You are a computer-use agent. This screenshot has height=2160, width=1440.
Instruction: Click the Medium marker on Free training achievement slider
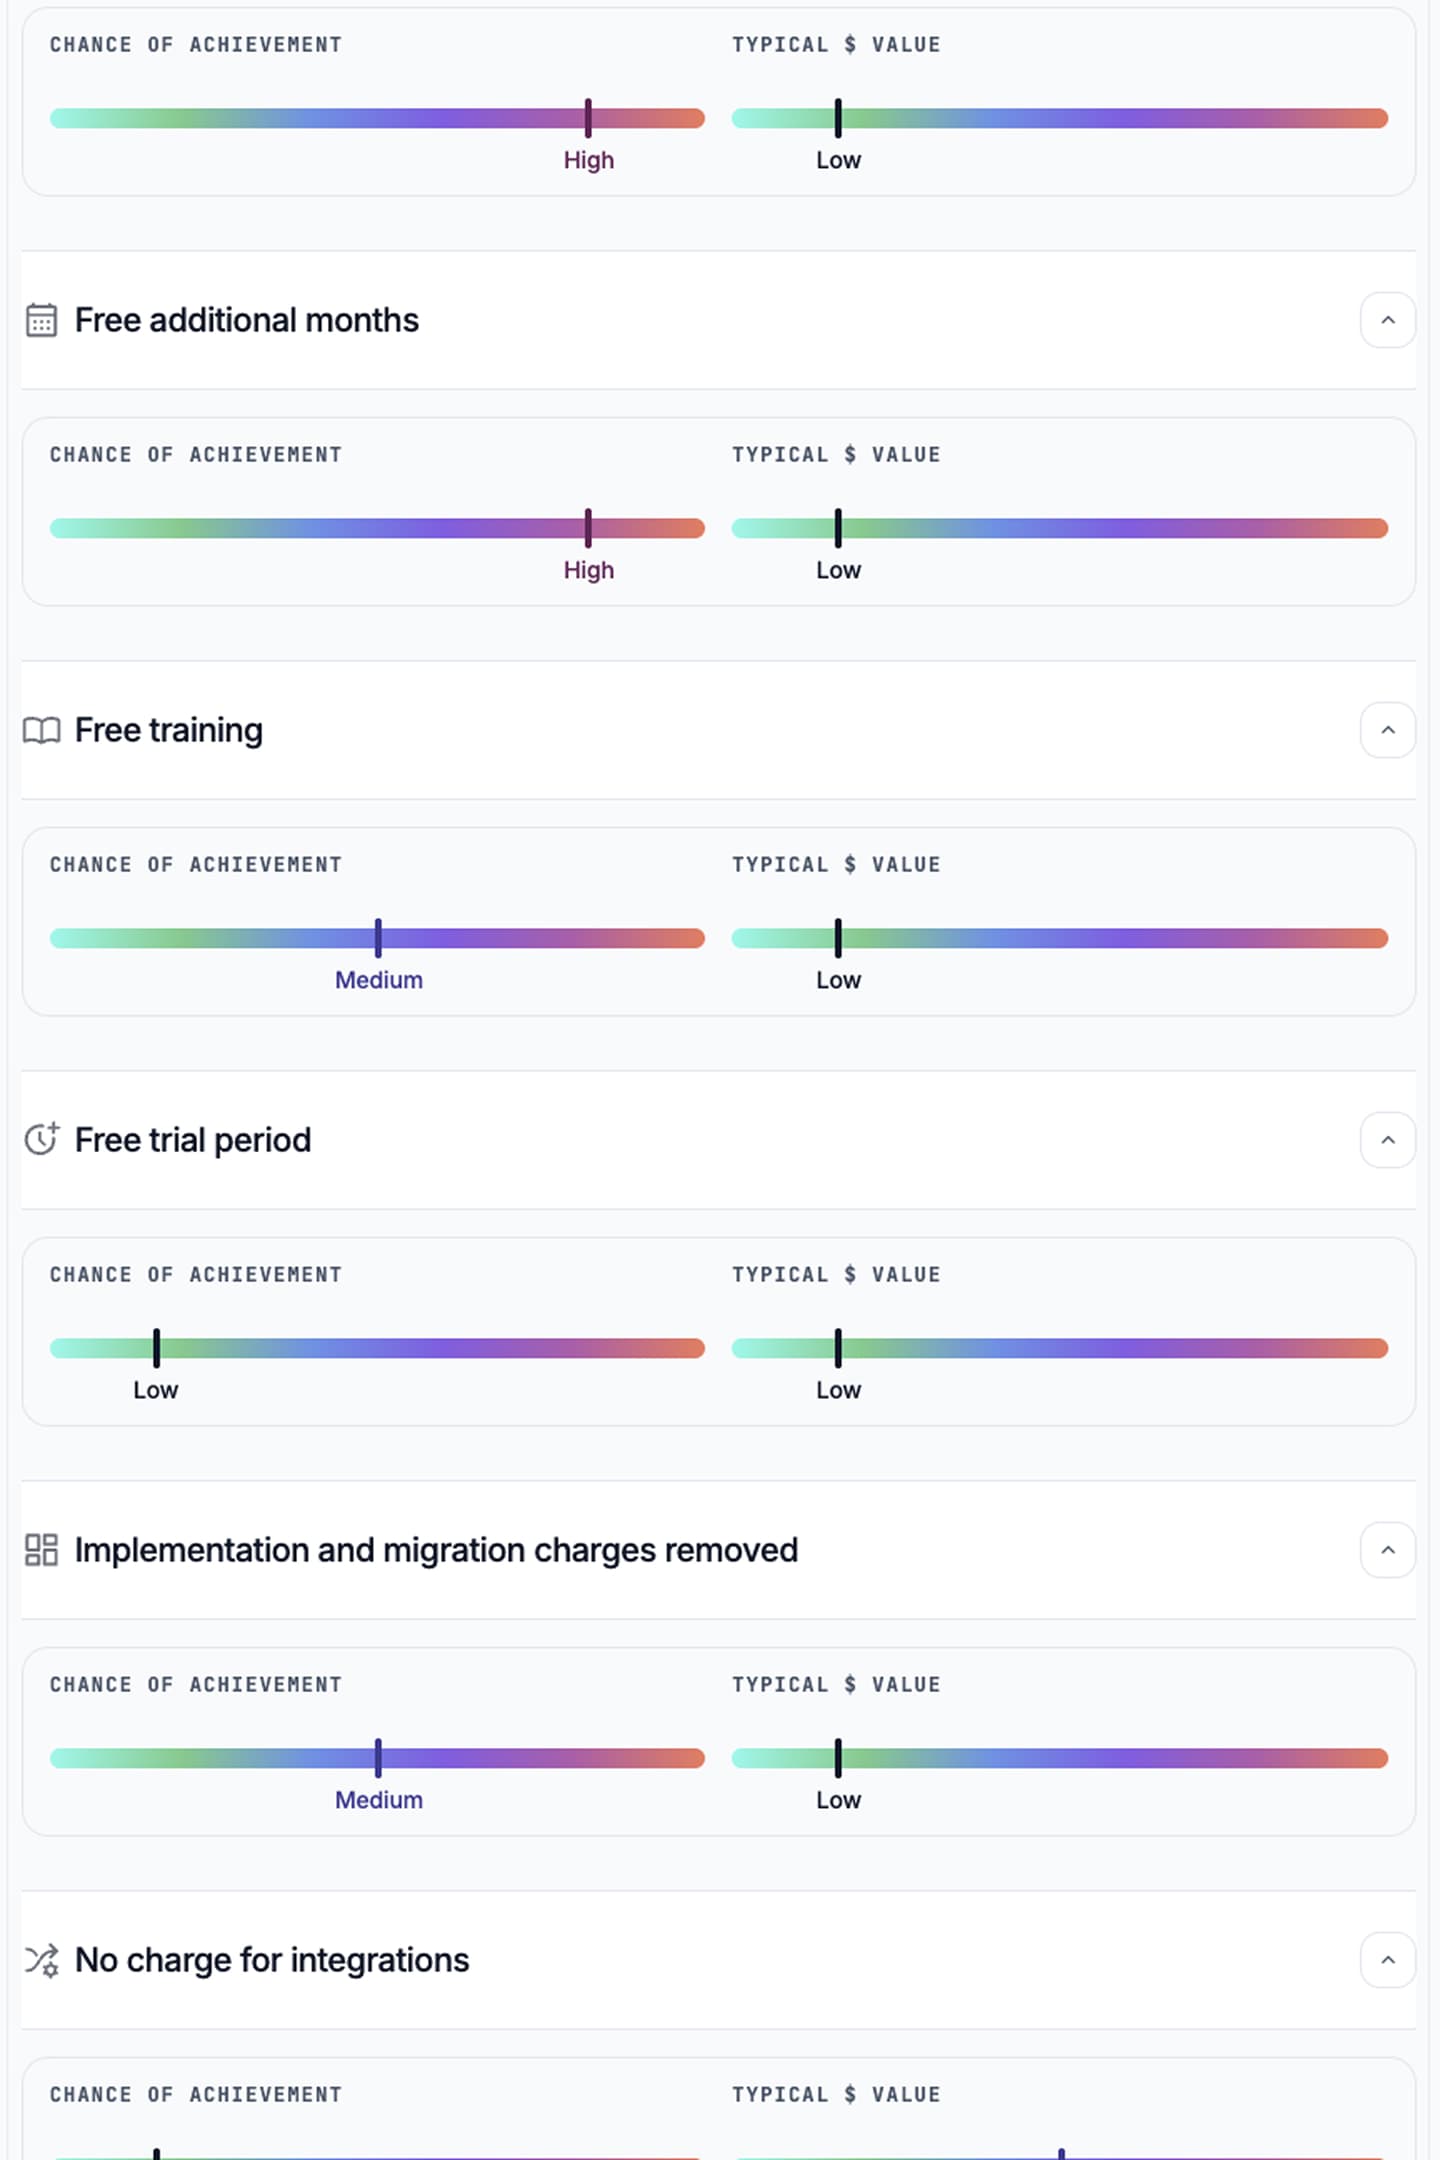click(x=378, y=937)
